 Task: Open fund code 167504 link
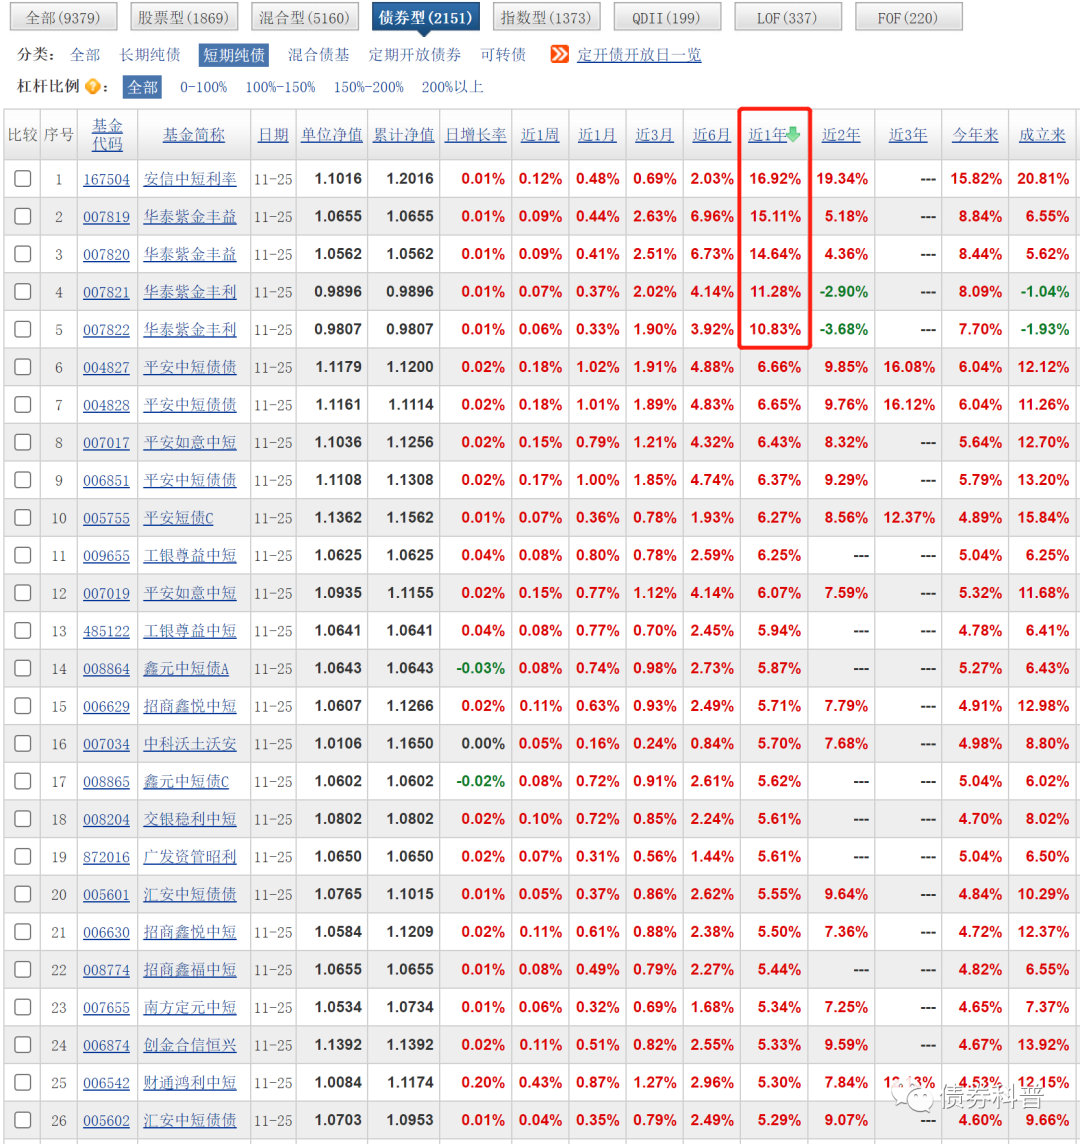coord(107,179)
